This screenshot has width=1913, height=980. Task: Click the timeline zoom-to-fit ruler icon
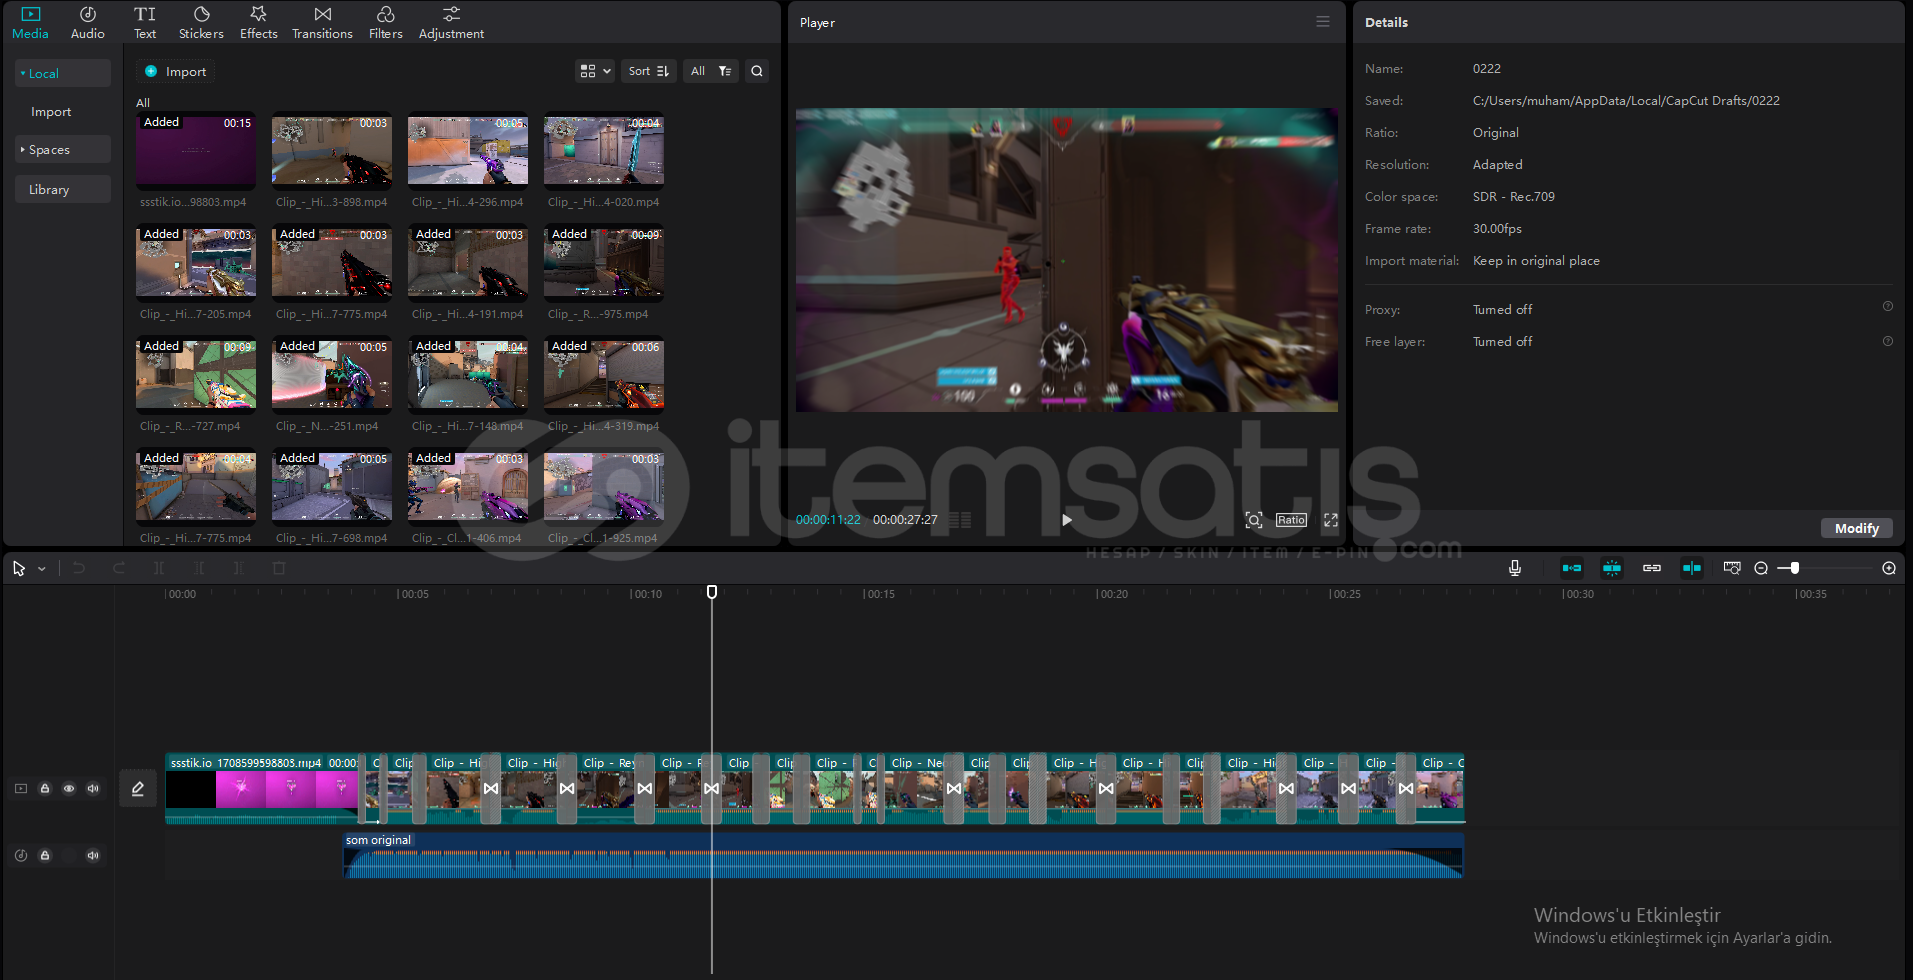pyautogui.click(x=1732, y=568)
